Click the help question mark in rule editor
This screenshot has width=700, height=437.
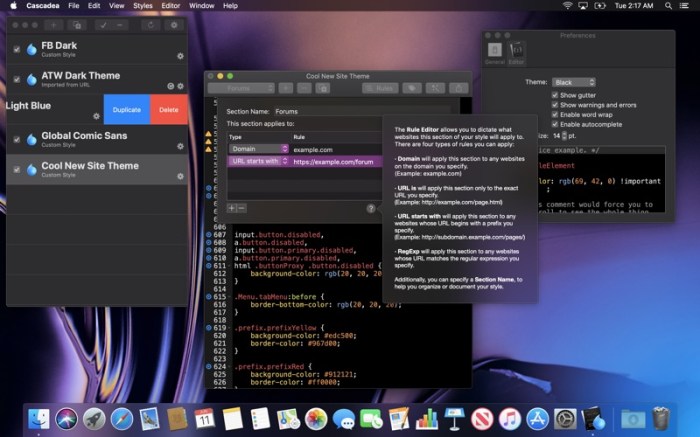point(370,208)
